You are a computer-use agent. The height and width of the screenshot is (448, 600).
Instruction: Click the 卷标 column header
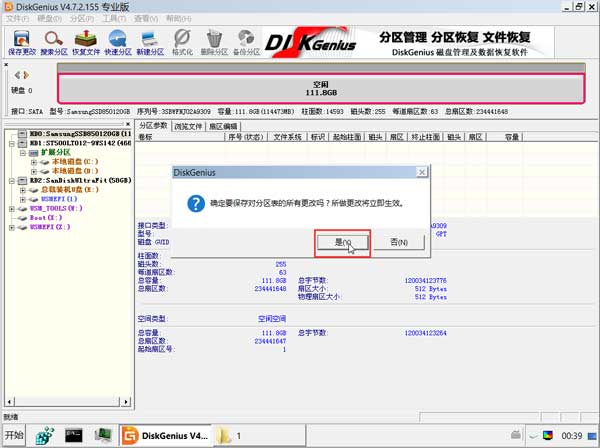[x=181, y=137]
